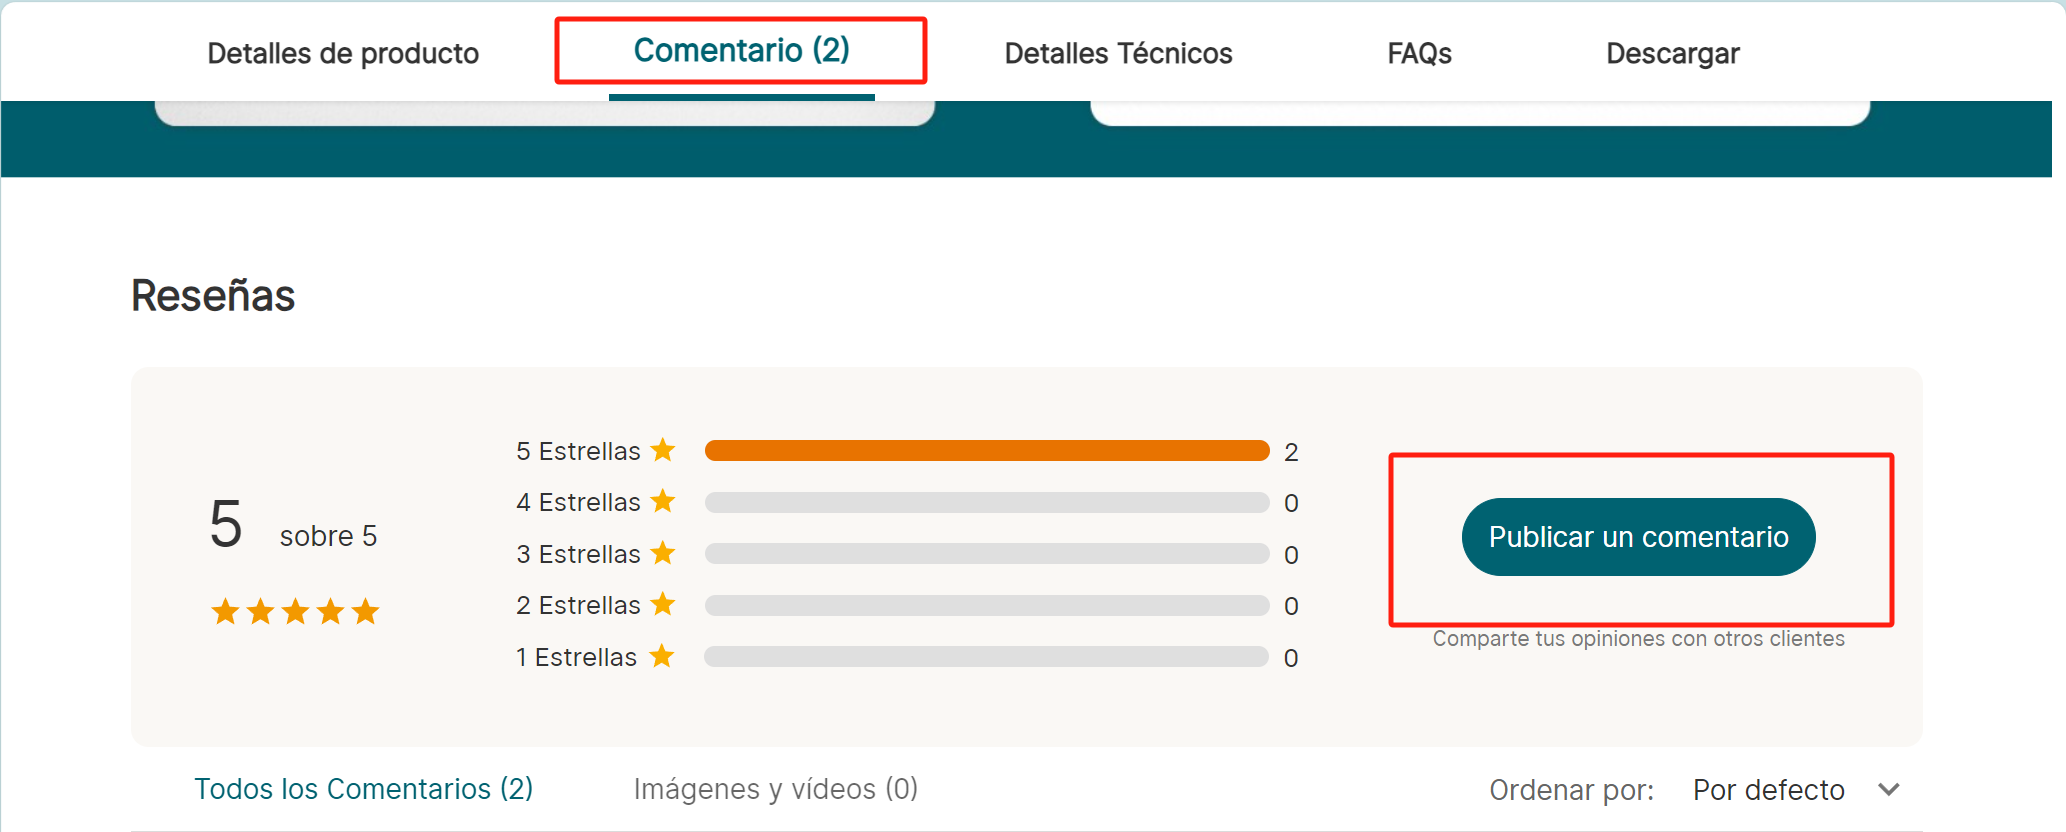
Task: Click the Publicar un comentario button
Action: click(1638, 537)
